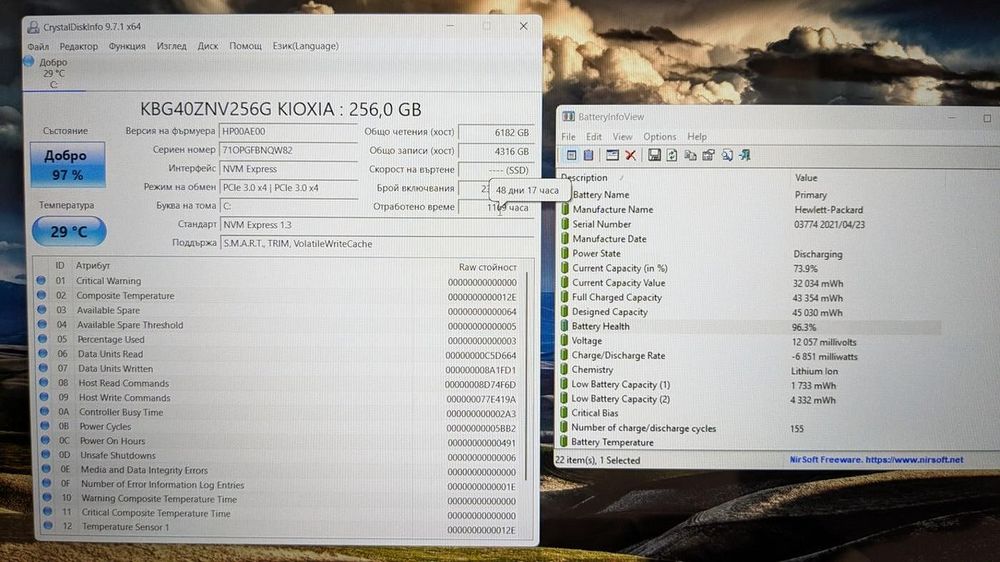The height and width of the screenshot is (562, 1000).
Task: Click green battery icon beside Manufacture Name
Action: click(564, 209)
